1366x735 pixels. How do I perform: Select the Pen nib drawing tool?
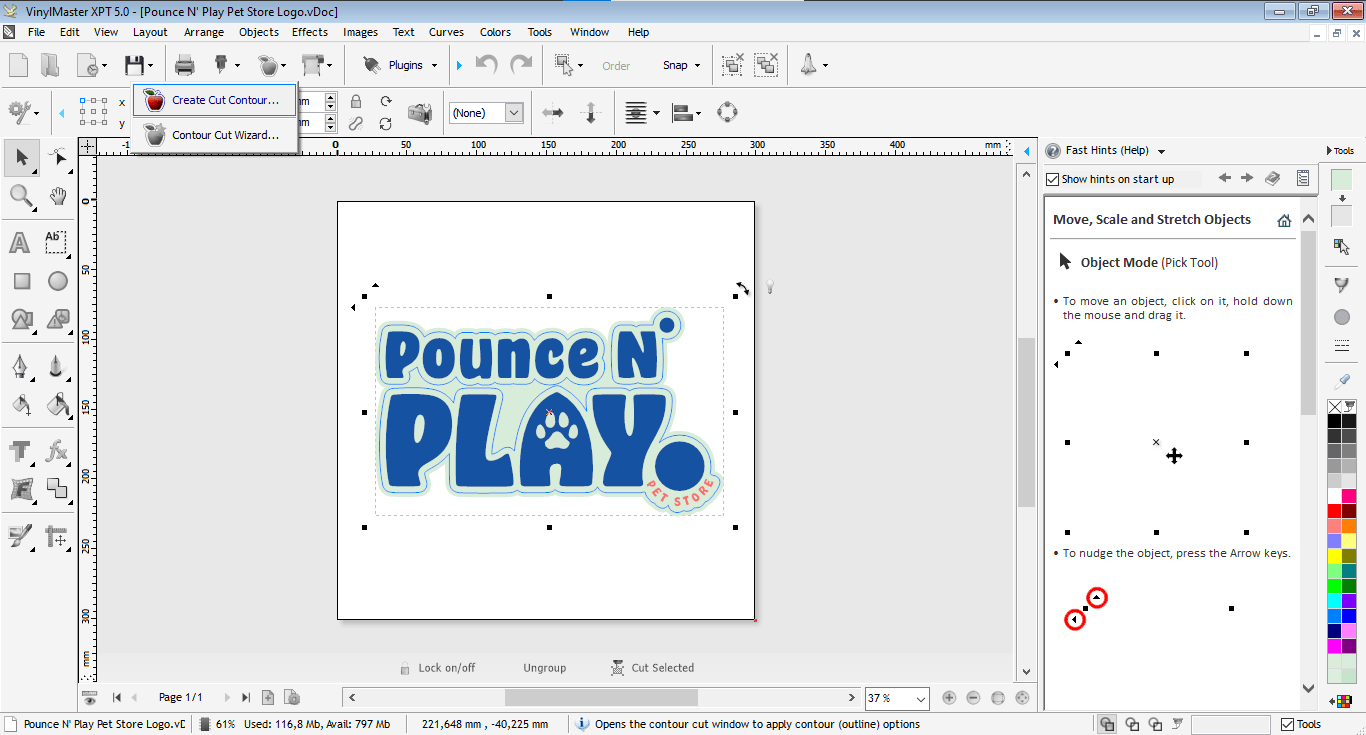(20, 366)
